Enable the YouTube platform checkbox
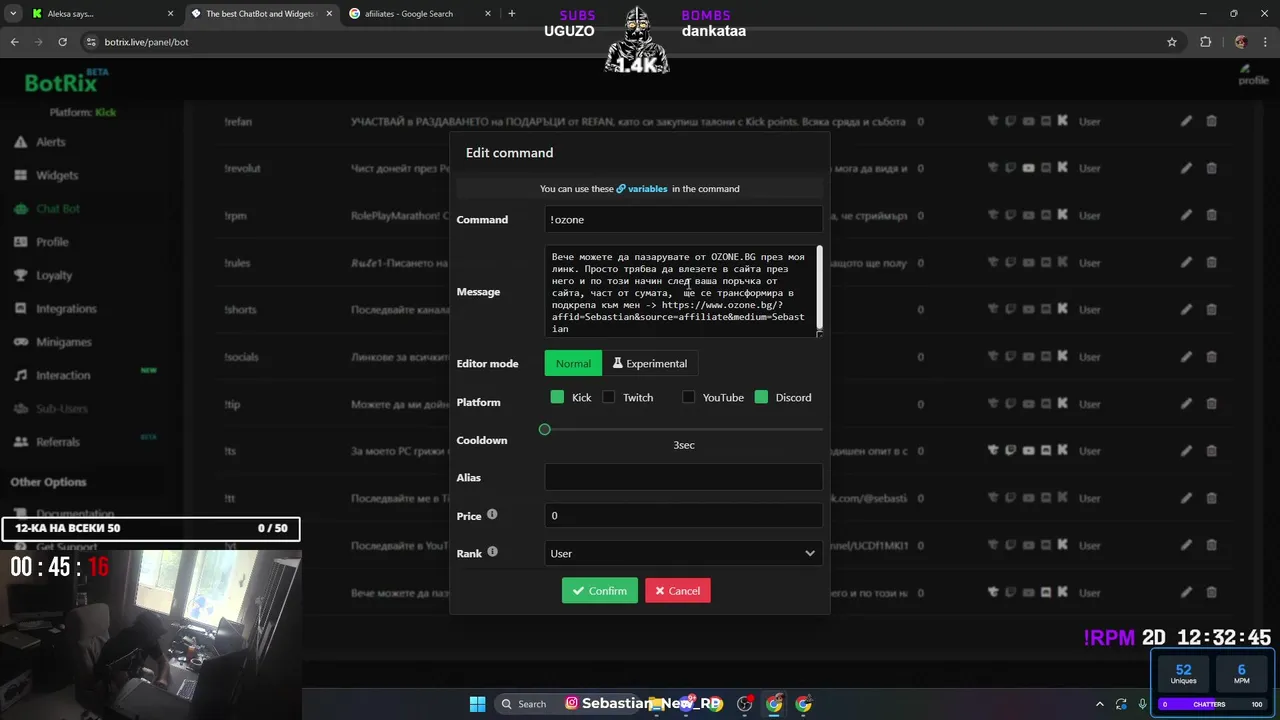 click(x=688, y=397)
